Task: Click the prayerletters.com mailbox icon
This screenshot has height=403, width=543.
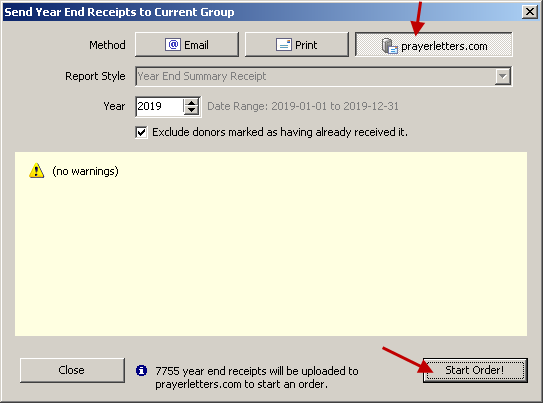Action: [x=389, y=46]
